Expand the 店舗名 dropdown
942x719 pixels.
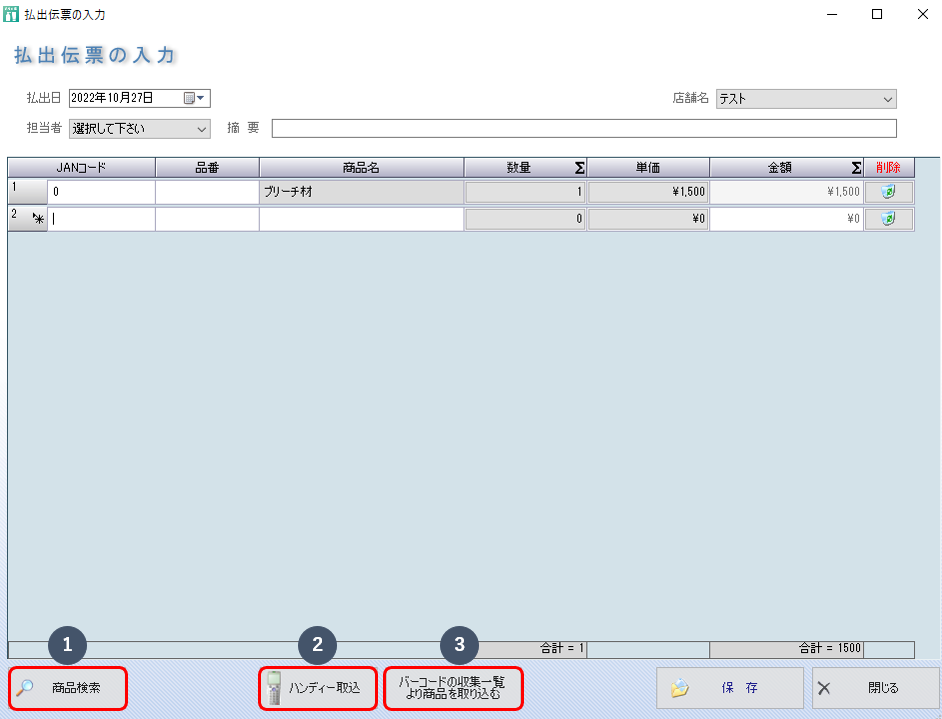tap(887, 99)
